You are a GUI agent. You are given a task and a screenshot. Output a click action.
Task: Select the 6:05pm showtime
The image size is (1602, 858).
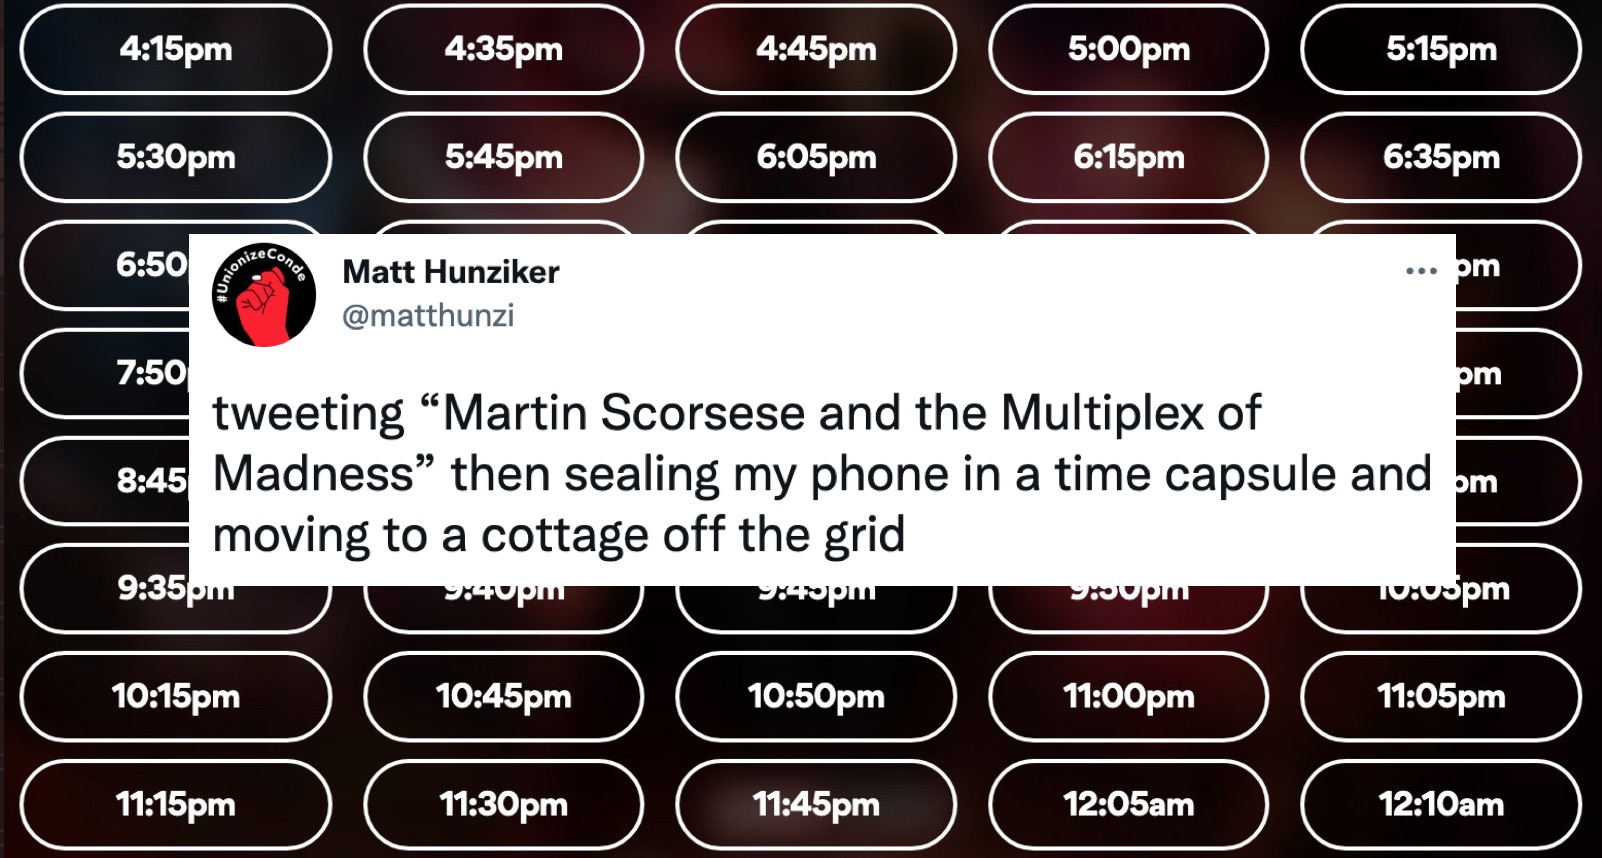[x=816, y=157]
